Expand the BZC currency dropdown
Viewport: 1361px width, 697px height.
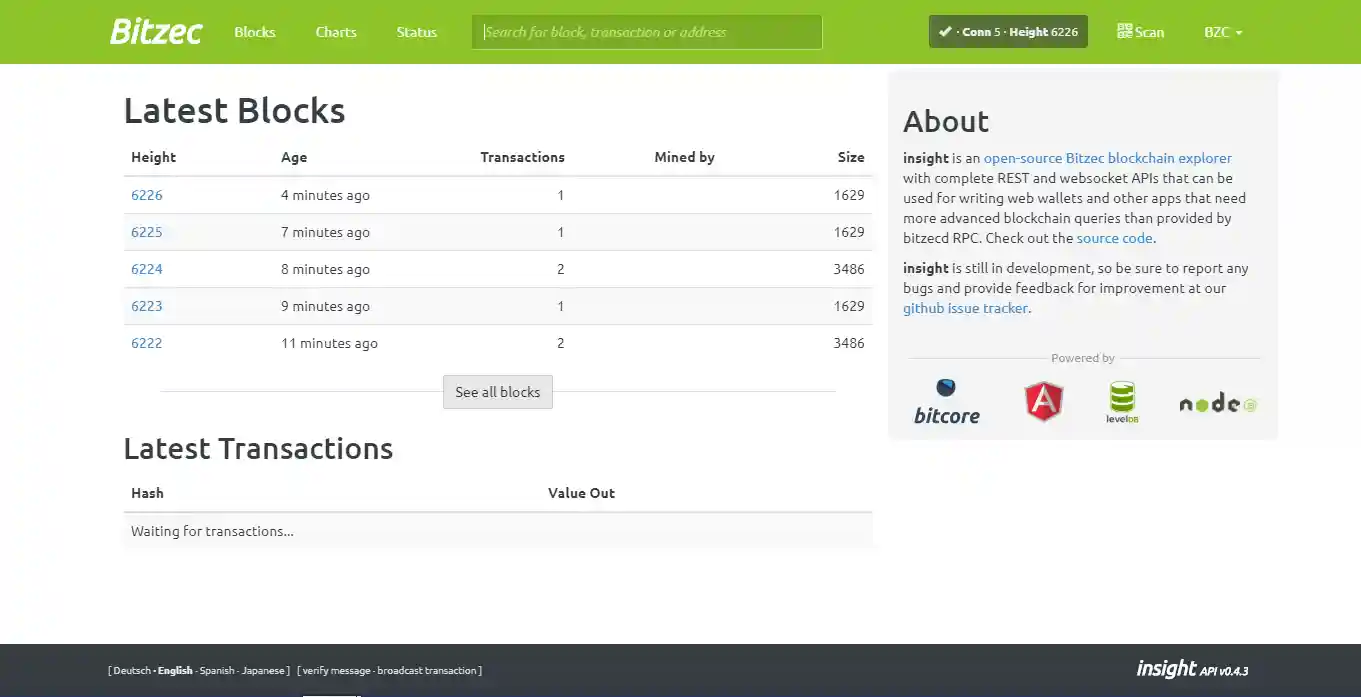(1223, 32)
